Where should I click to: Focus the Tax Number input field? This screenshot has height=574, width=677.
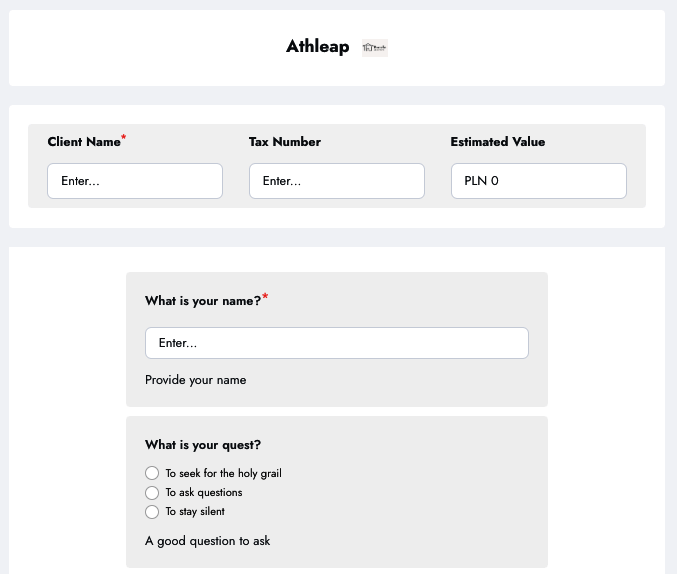pyautogui.click(x=337, y=181)
